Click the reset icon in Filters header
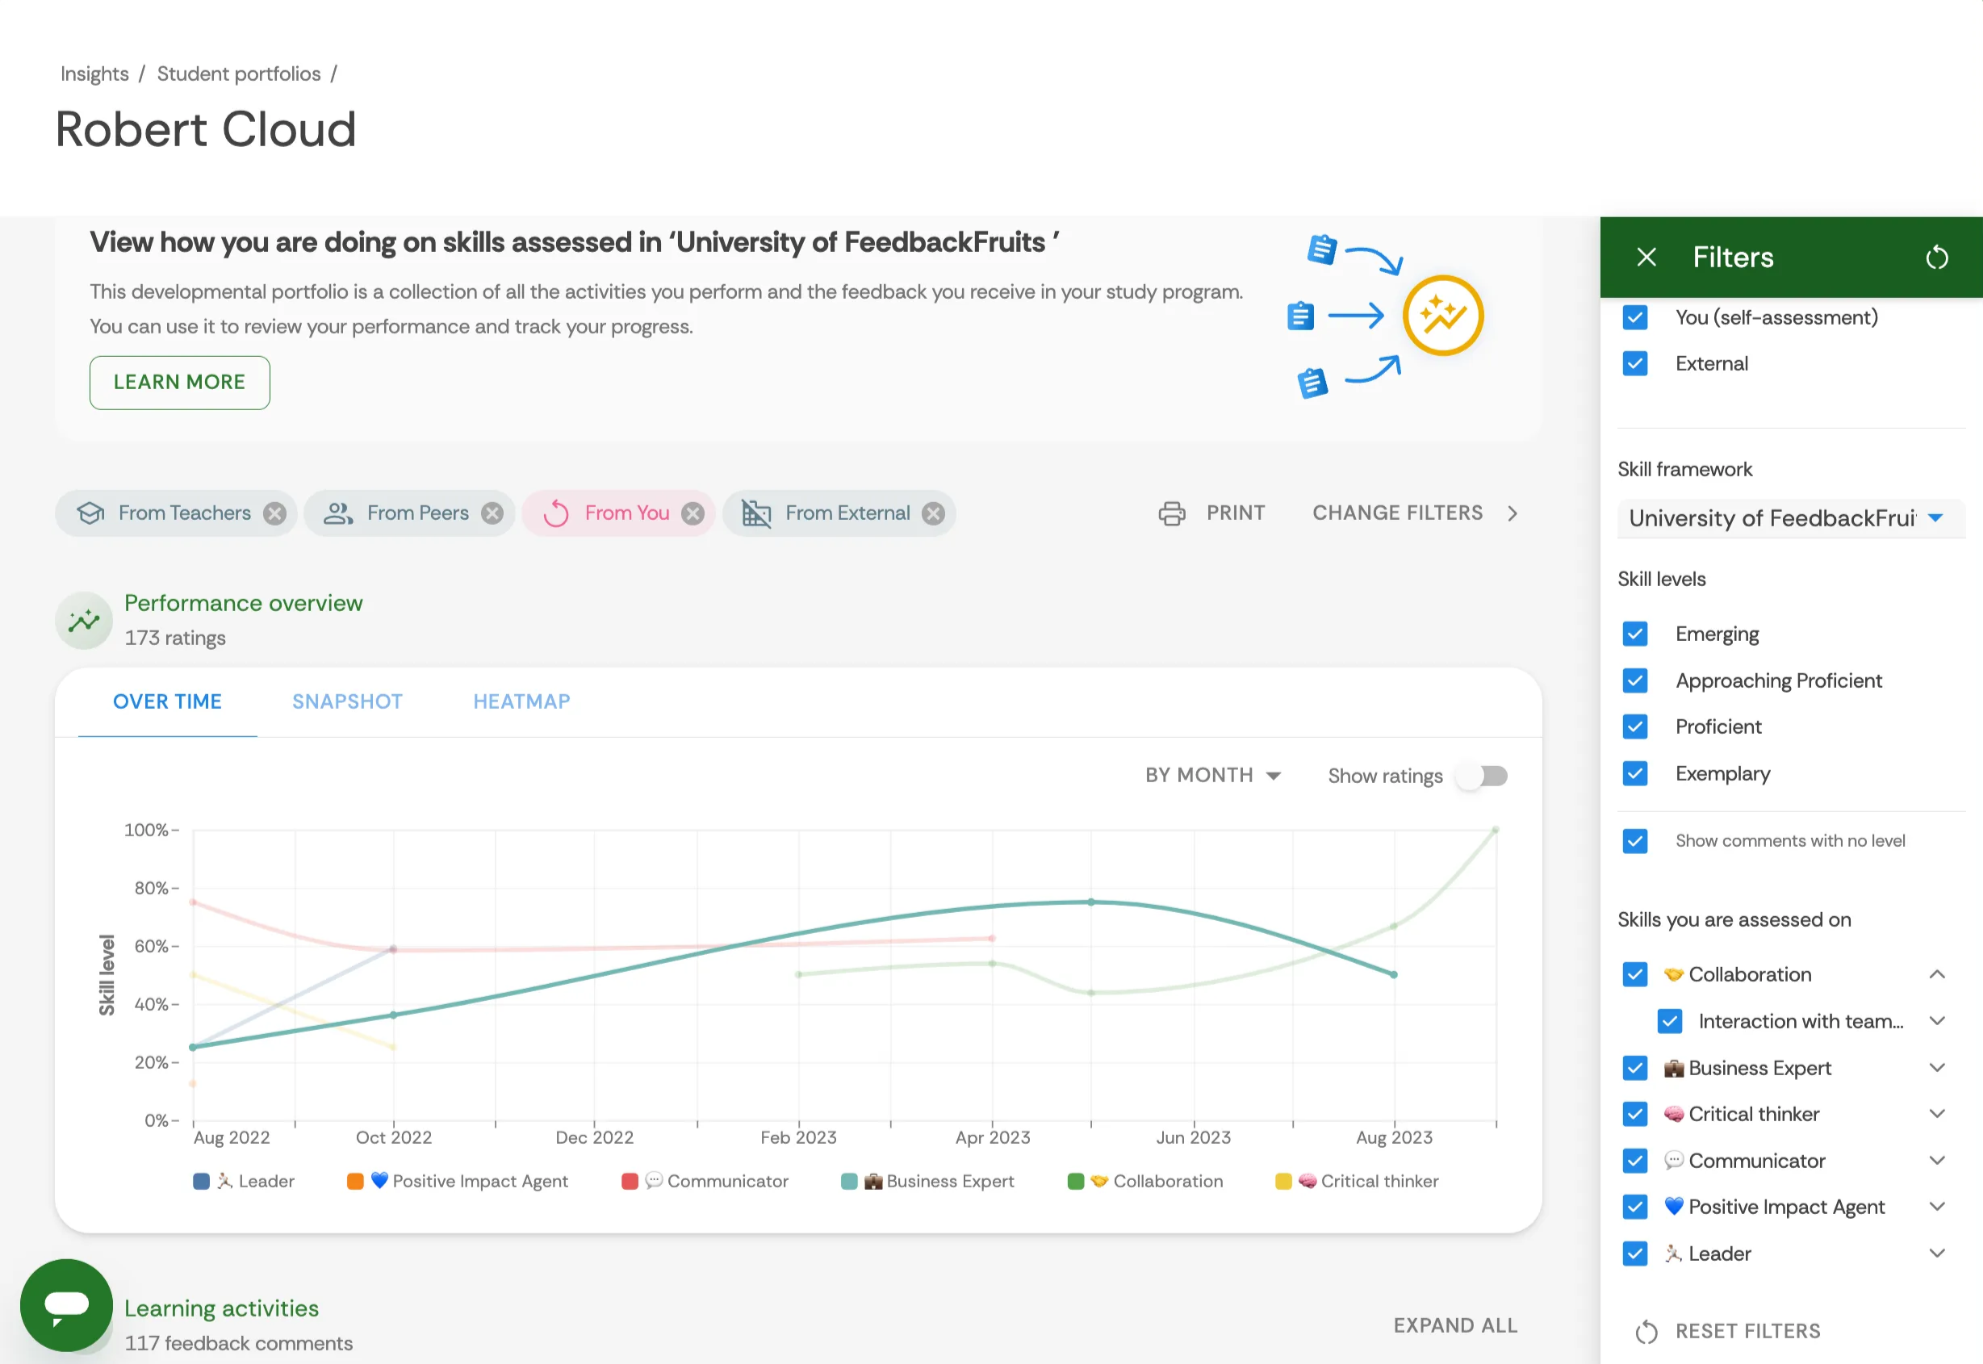Screen dimensions: 1983x1364 coord(1937,258)
